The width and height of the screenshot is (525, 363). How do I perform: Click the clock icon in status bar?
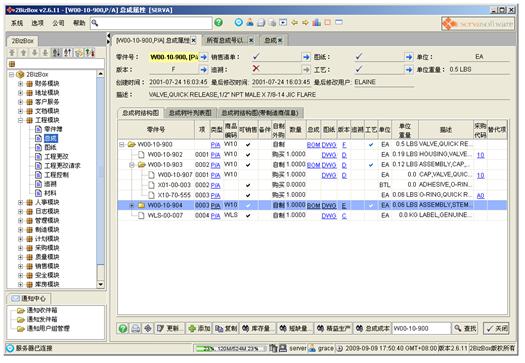pyautogui.click(x=340, y=349)
